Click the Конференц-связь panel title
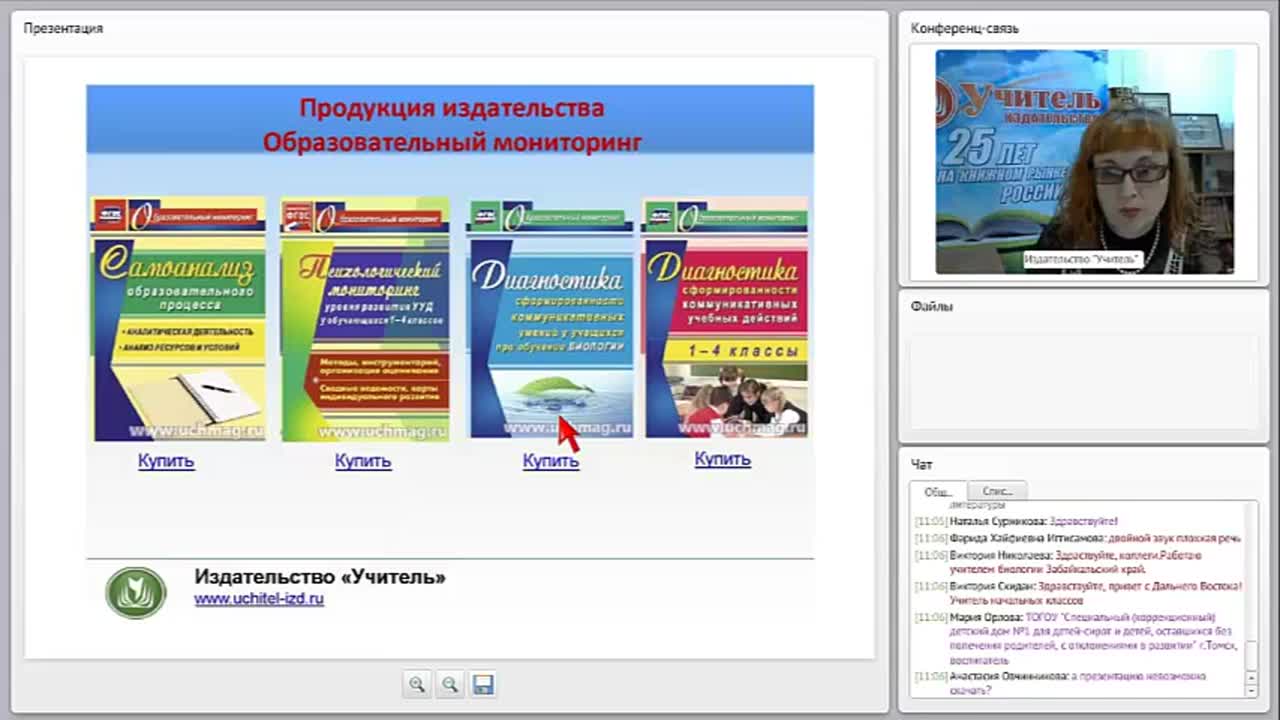The height and width of the screenshot is (720, 1280). 965,28
